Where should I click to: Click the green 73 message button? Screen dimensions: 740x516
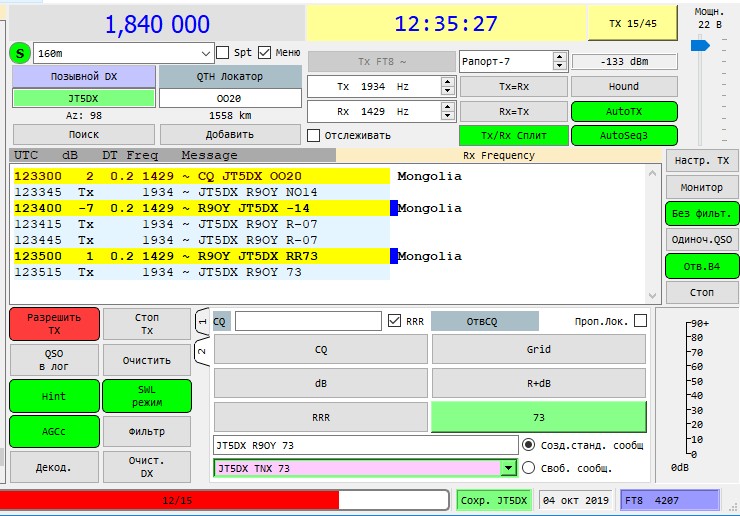(539, 415)
